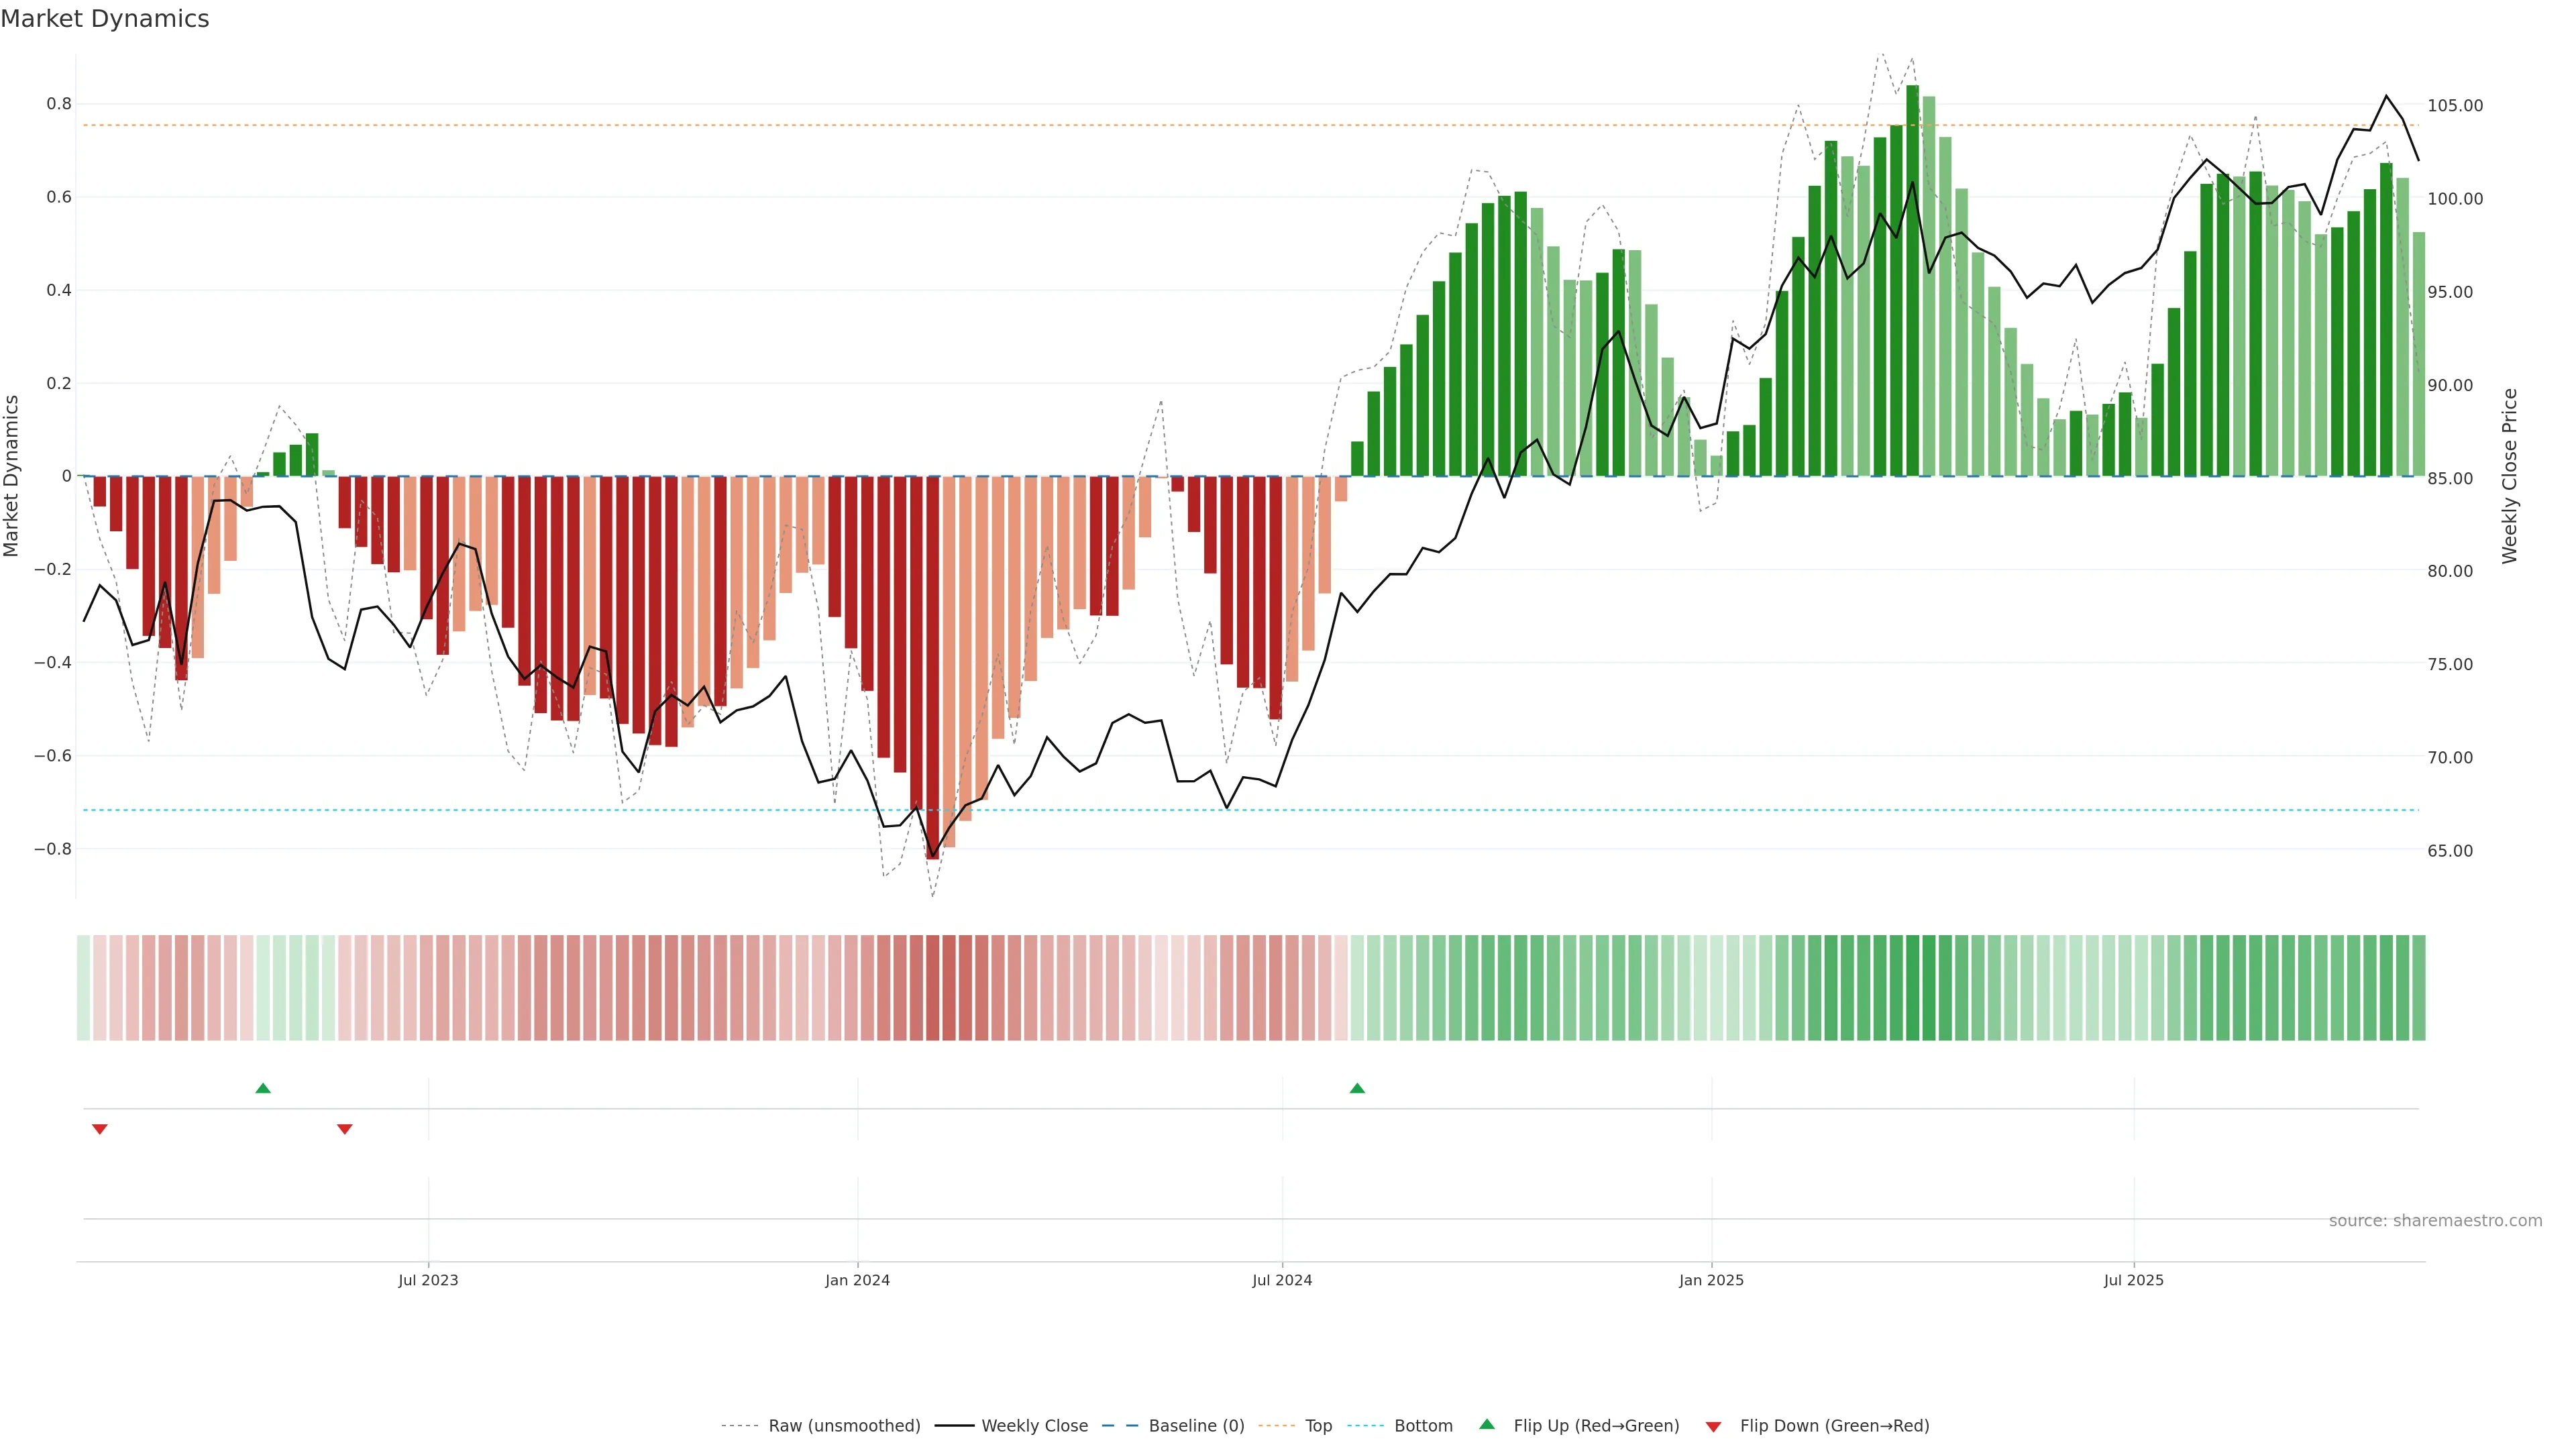Toggle the Bottom legend entry
2576x1449 pixels.
(x=1423, y=1426)
